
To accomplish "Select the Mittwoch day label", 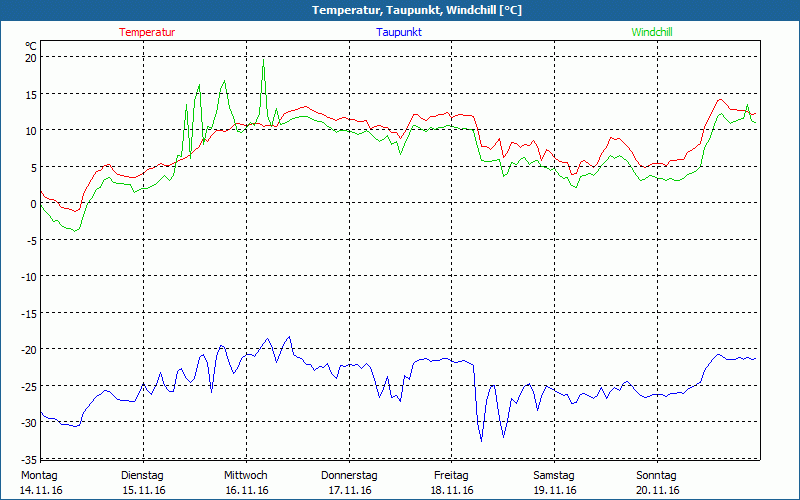I will (x=245, y=475).
